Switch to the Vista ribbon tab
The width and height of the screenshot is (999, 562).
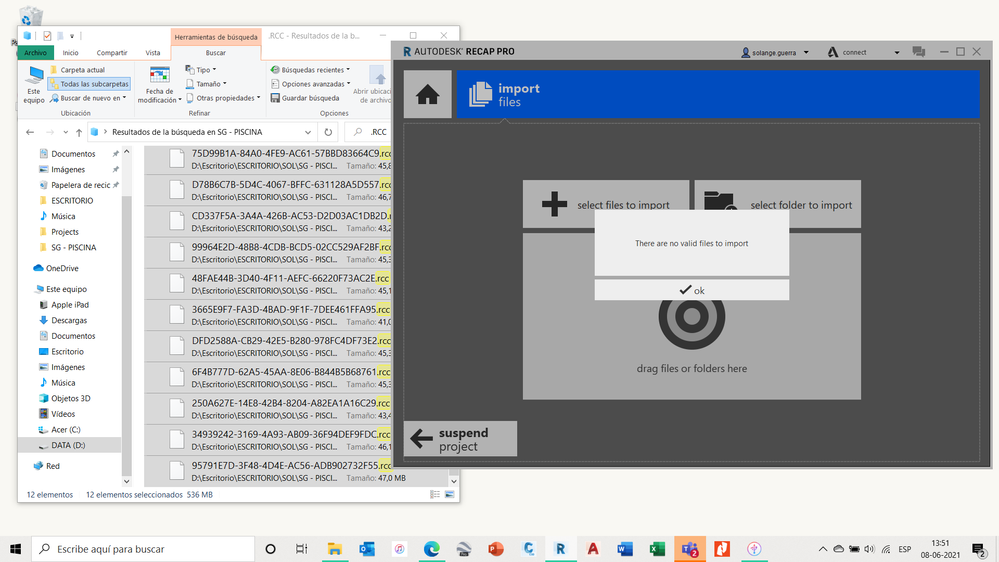click(153, 53)
